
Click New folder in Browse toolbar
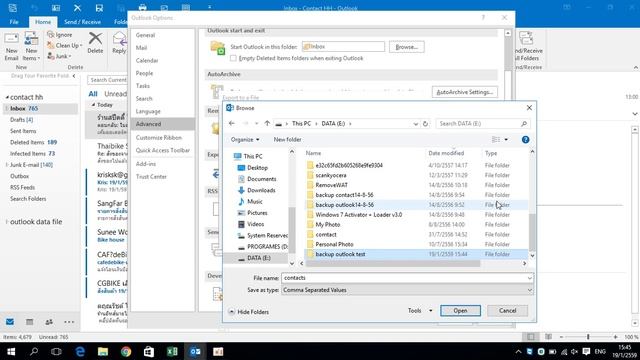point(287,140)
